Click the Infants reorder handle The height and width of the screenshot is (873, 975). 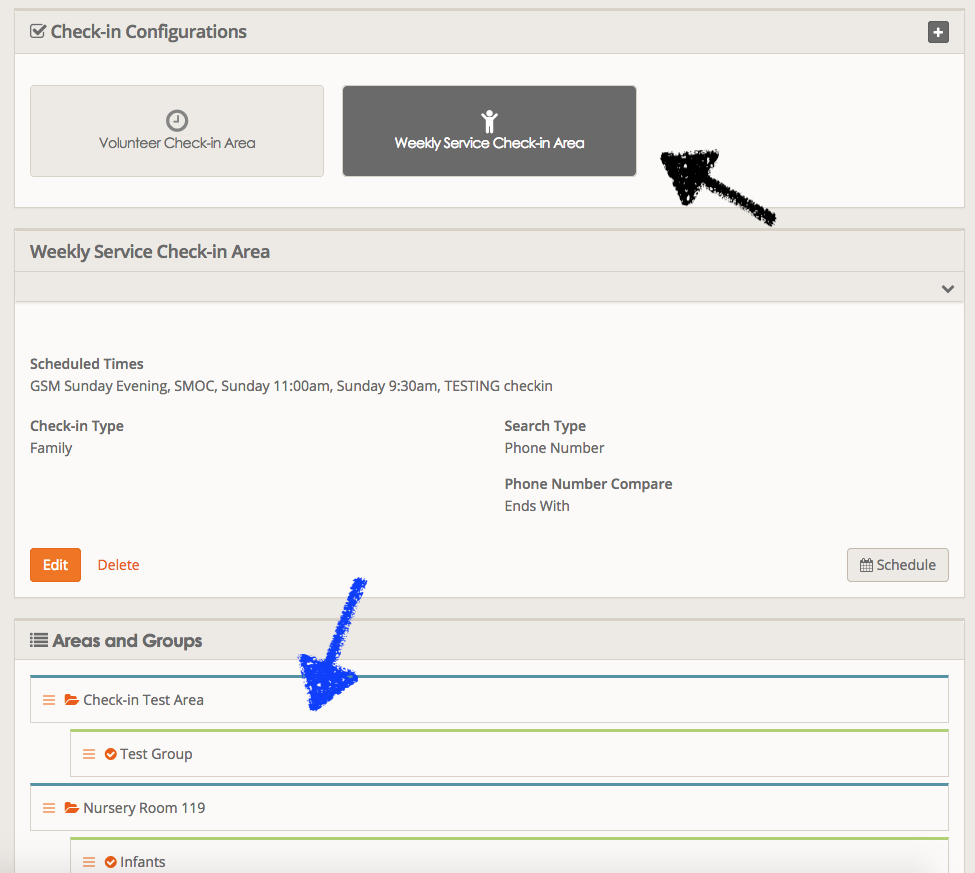(89, 862)
